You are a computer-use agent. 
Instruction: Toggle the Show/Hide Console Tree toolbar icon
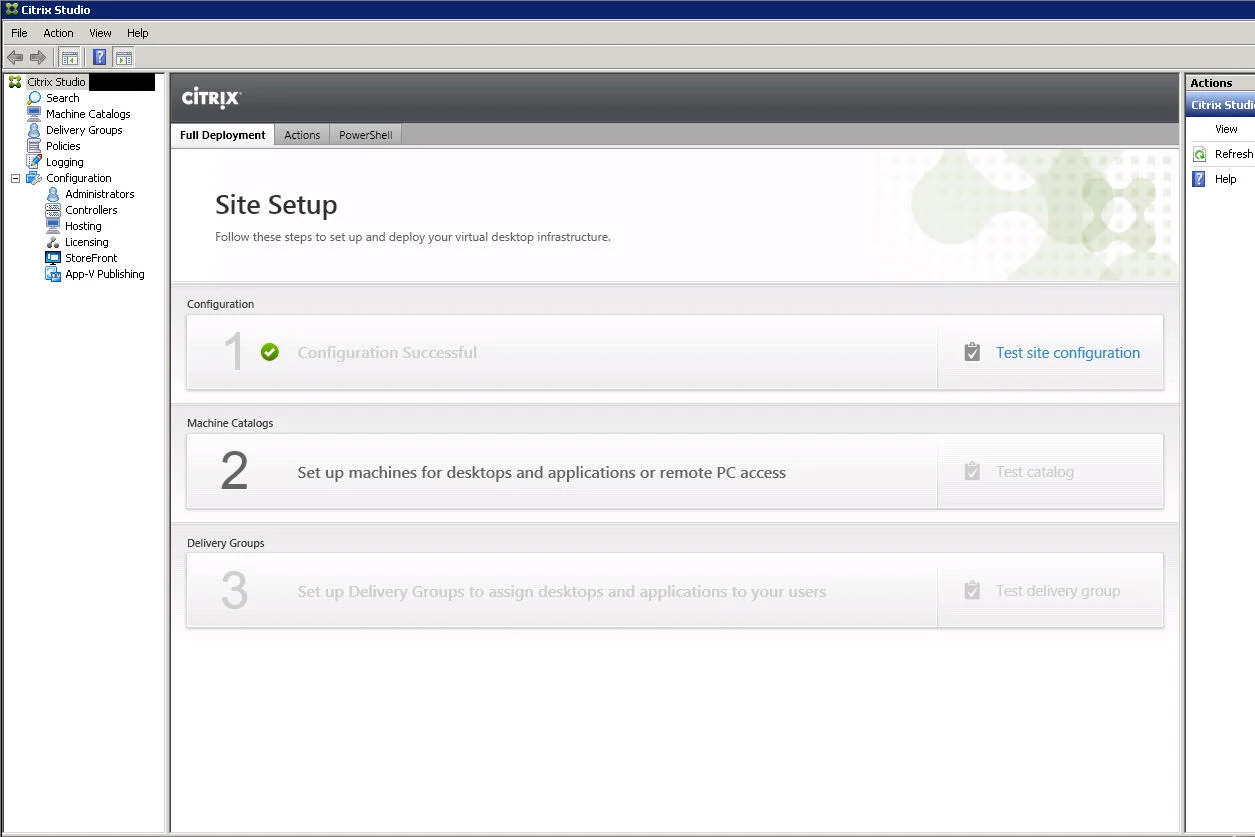(70, 58)
